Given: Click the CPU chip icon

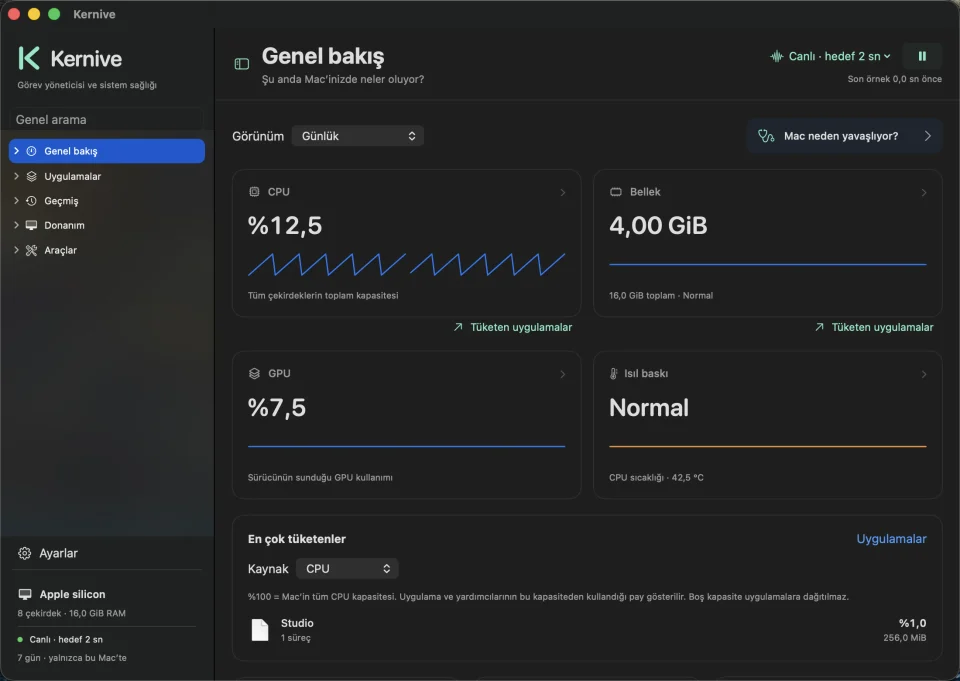Looking at the screenshot, I should point(254,192).
